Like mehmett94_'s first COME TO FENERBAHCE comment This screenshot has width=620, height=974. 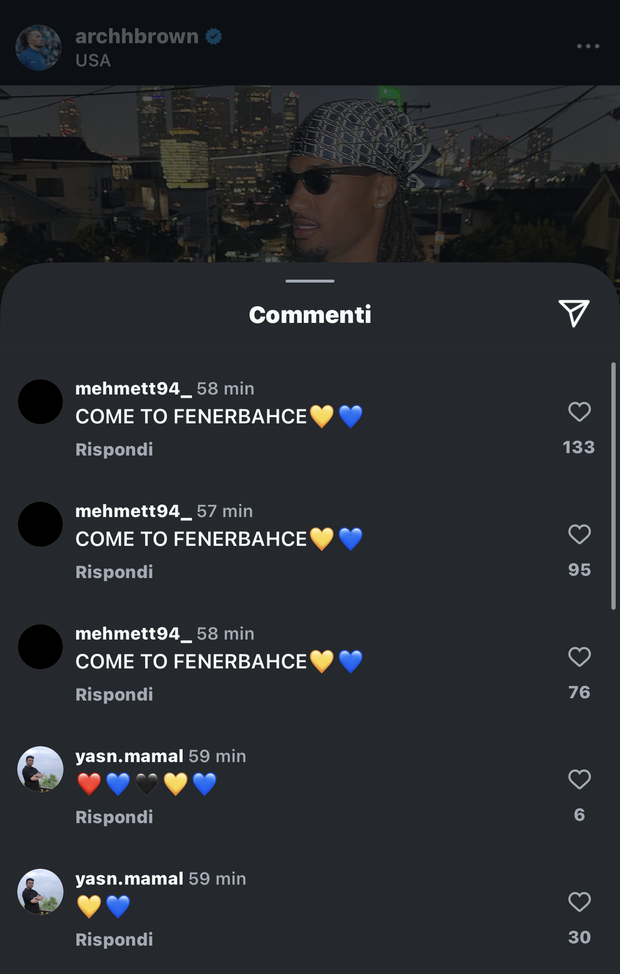pyautogui.click(x=579, y=412)
